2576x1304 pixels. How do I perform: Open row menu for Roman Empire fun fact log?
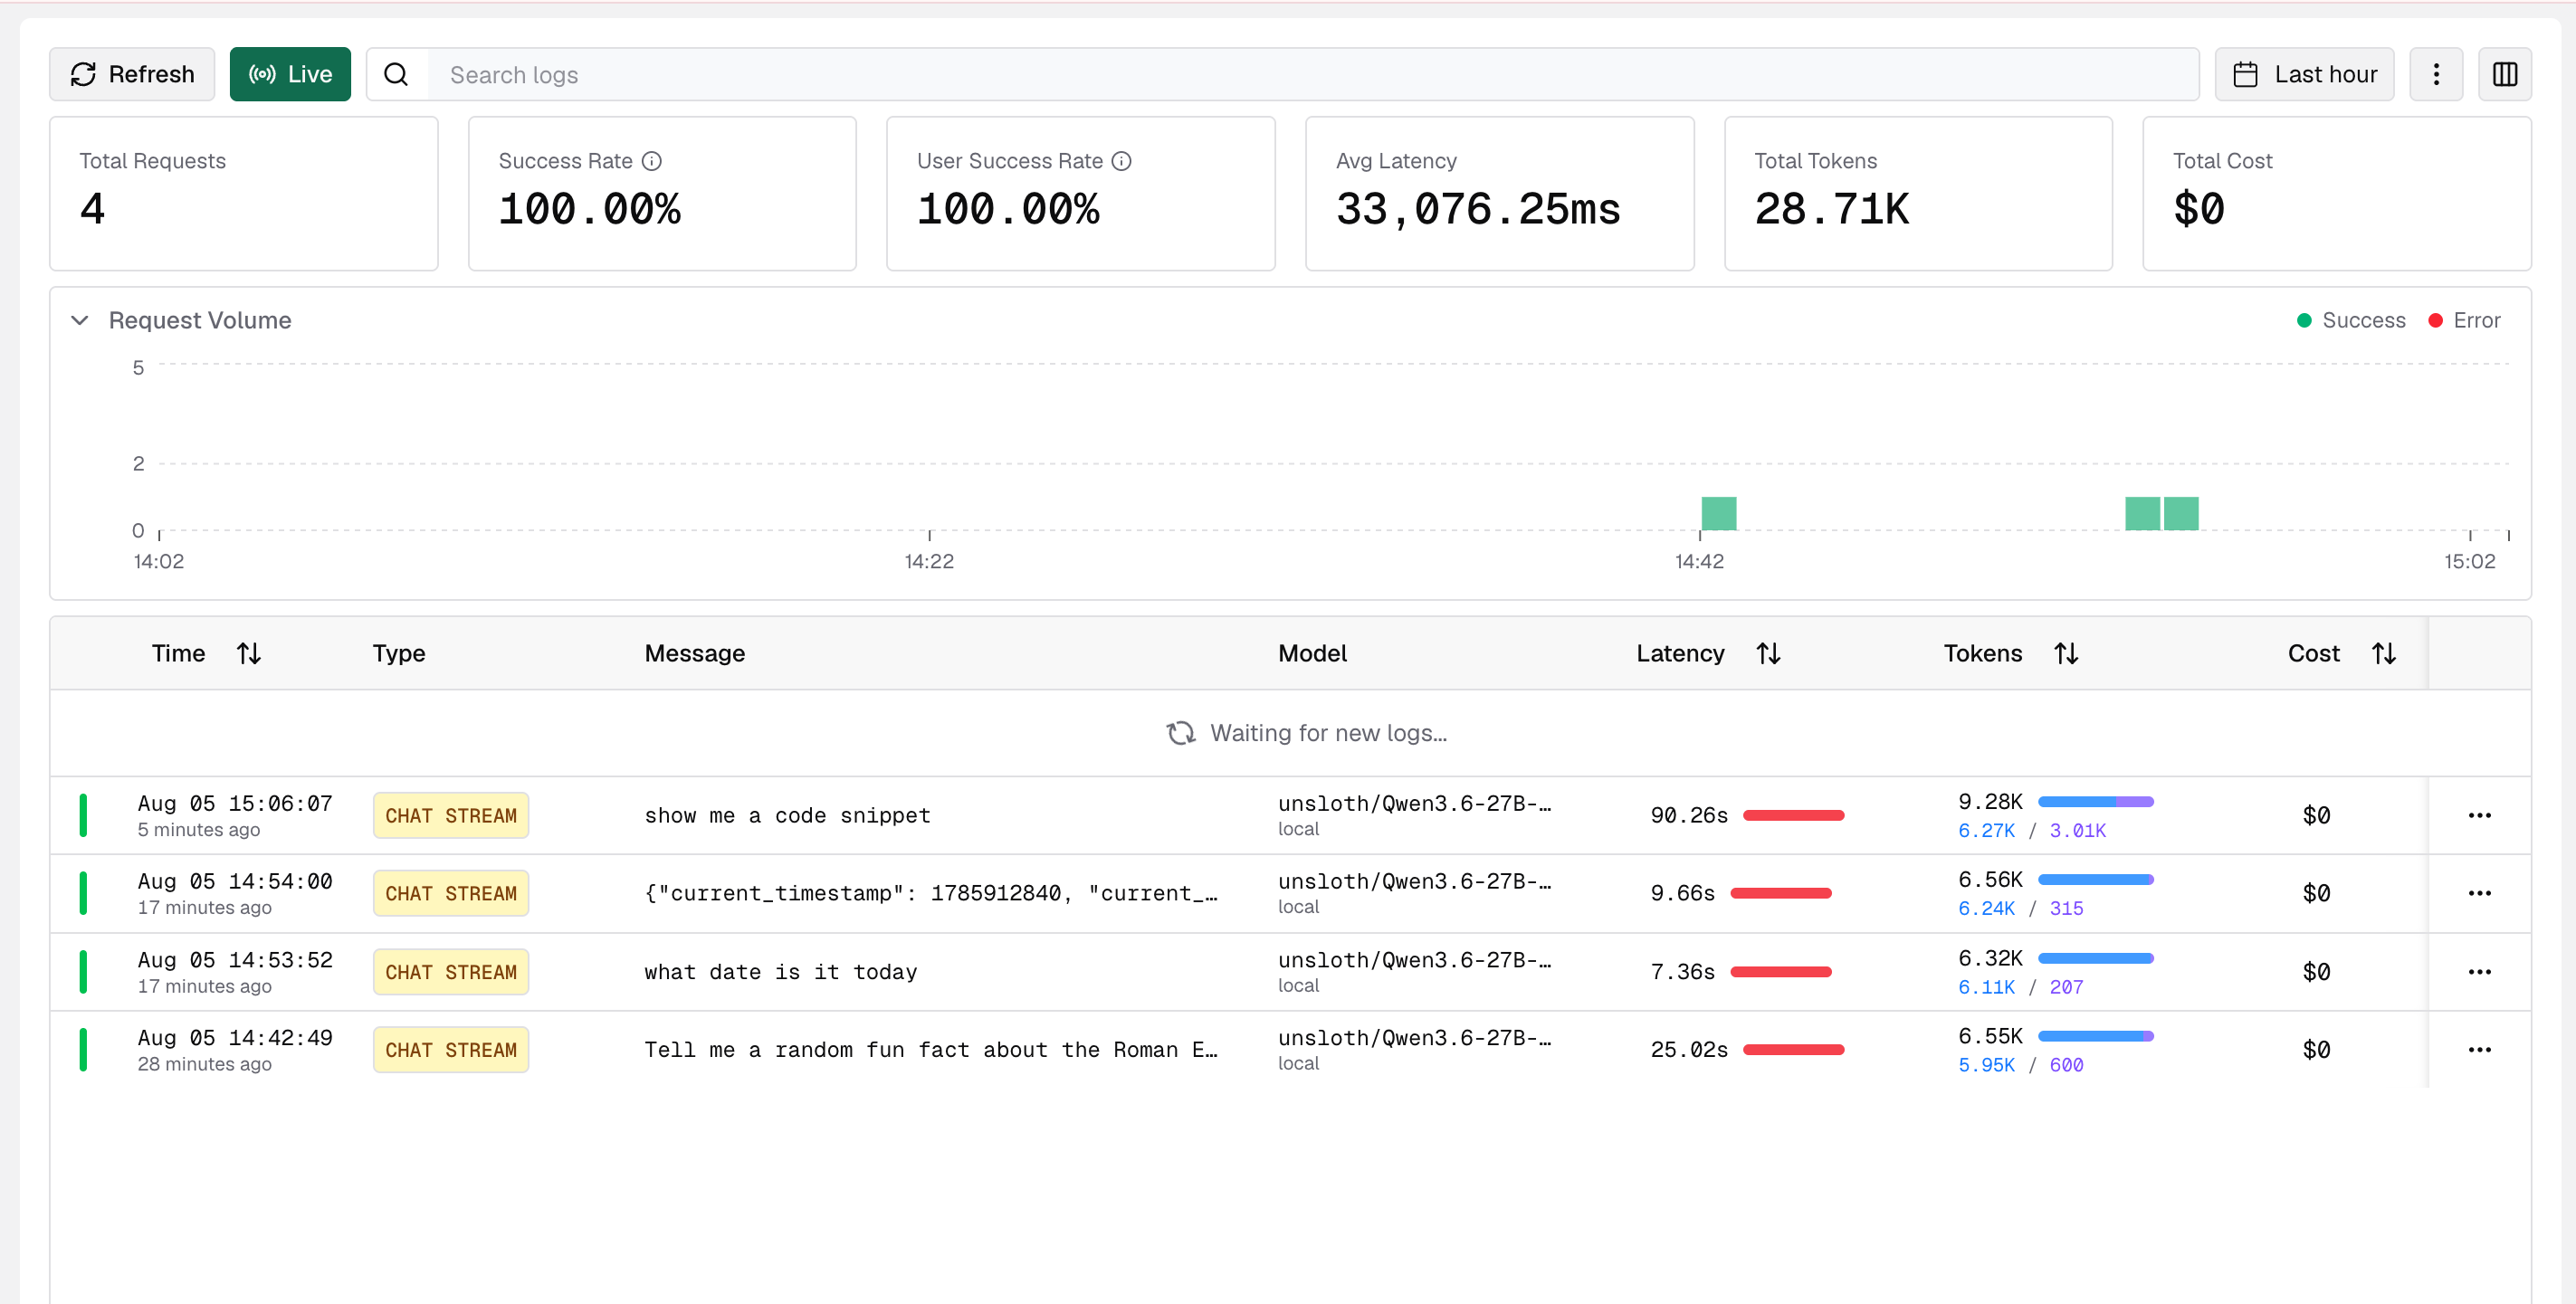(2480, 1050)
